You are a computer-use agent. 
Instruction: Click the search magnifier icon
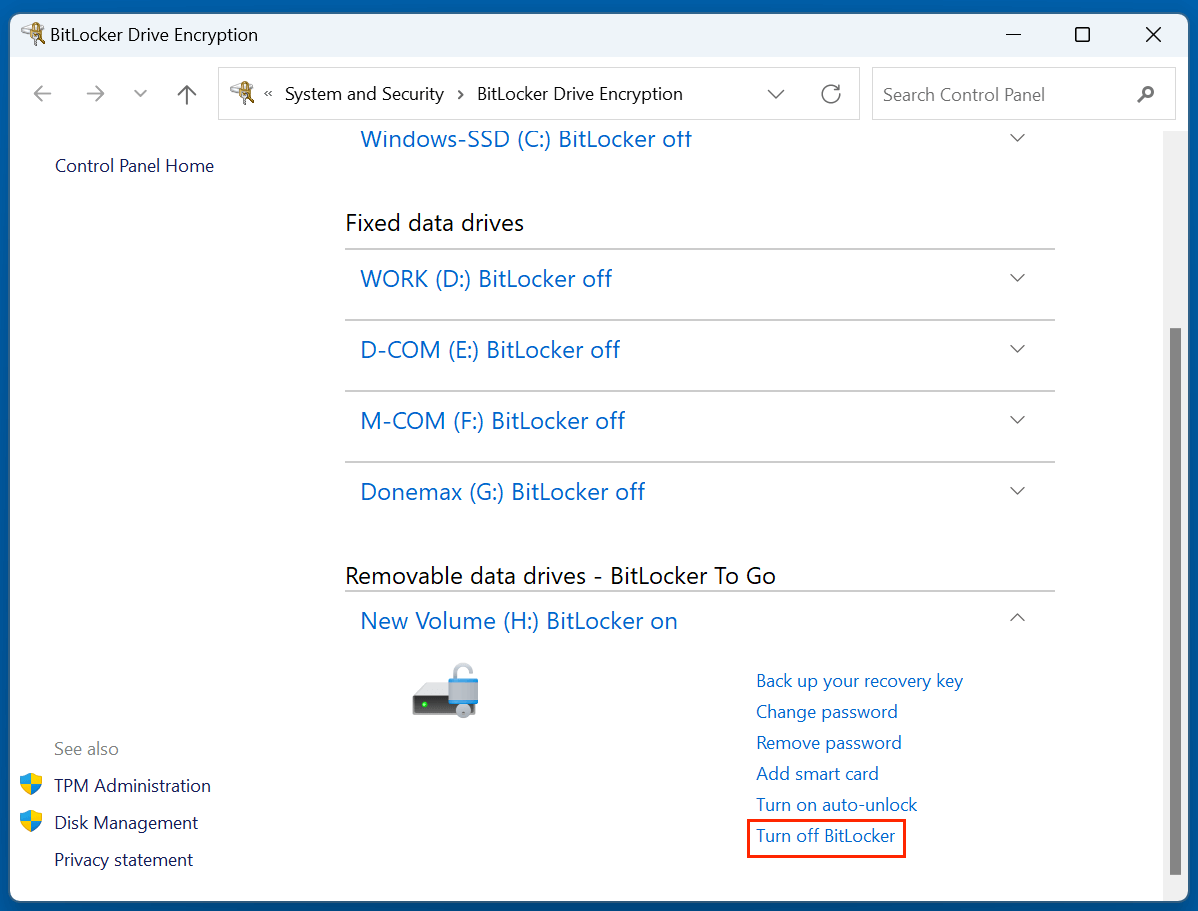[x=1146, y=93]
